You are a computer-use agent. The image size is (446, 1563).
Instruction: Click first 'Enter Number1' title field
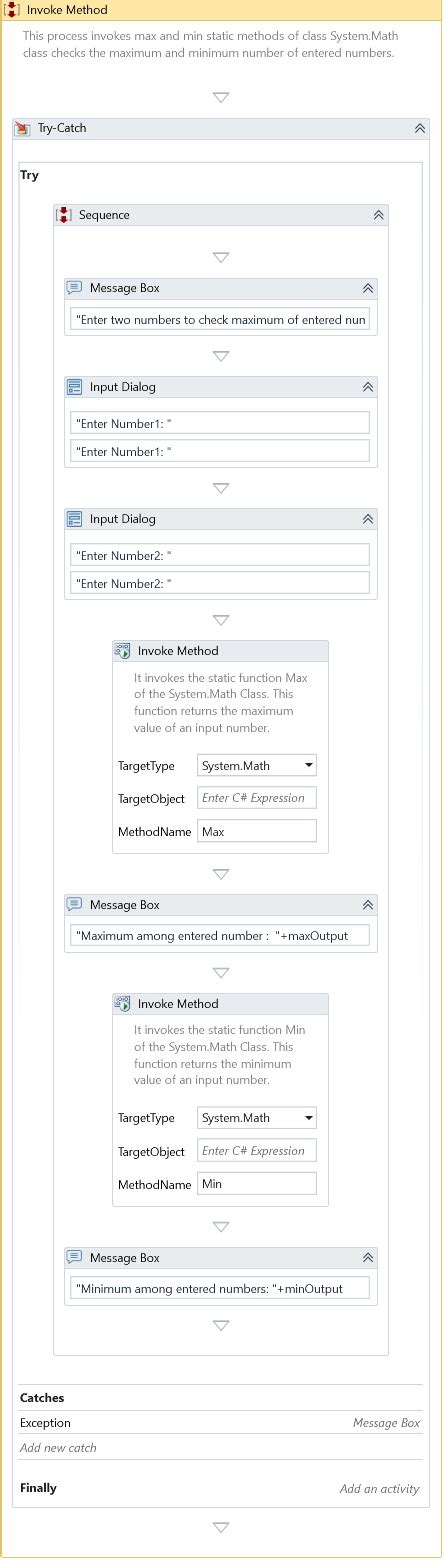220,423
